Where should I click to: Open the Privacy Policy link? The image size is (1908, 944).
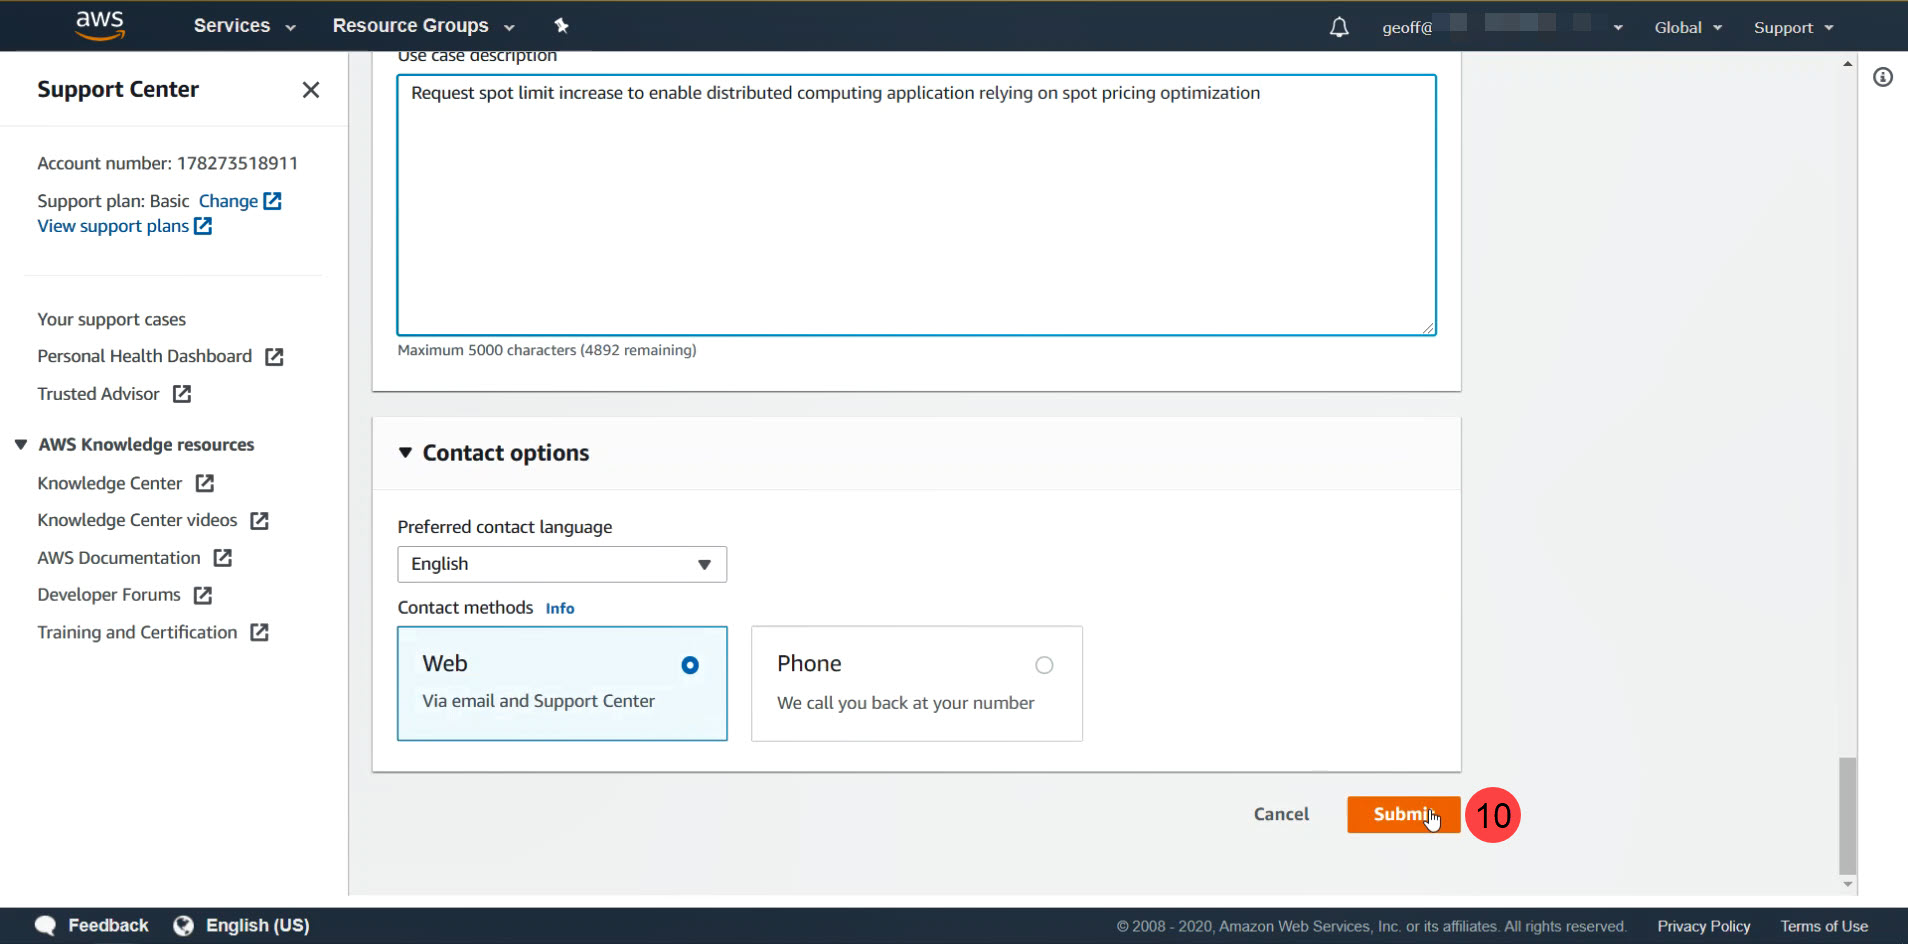click(1703, 926)
